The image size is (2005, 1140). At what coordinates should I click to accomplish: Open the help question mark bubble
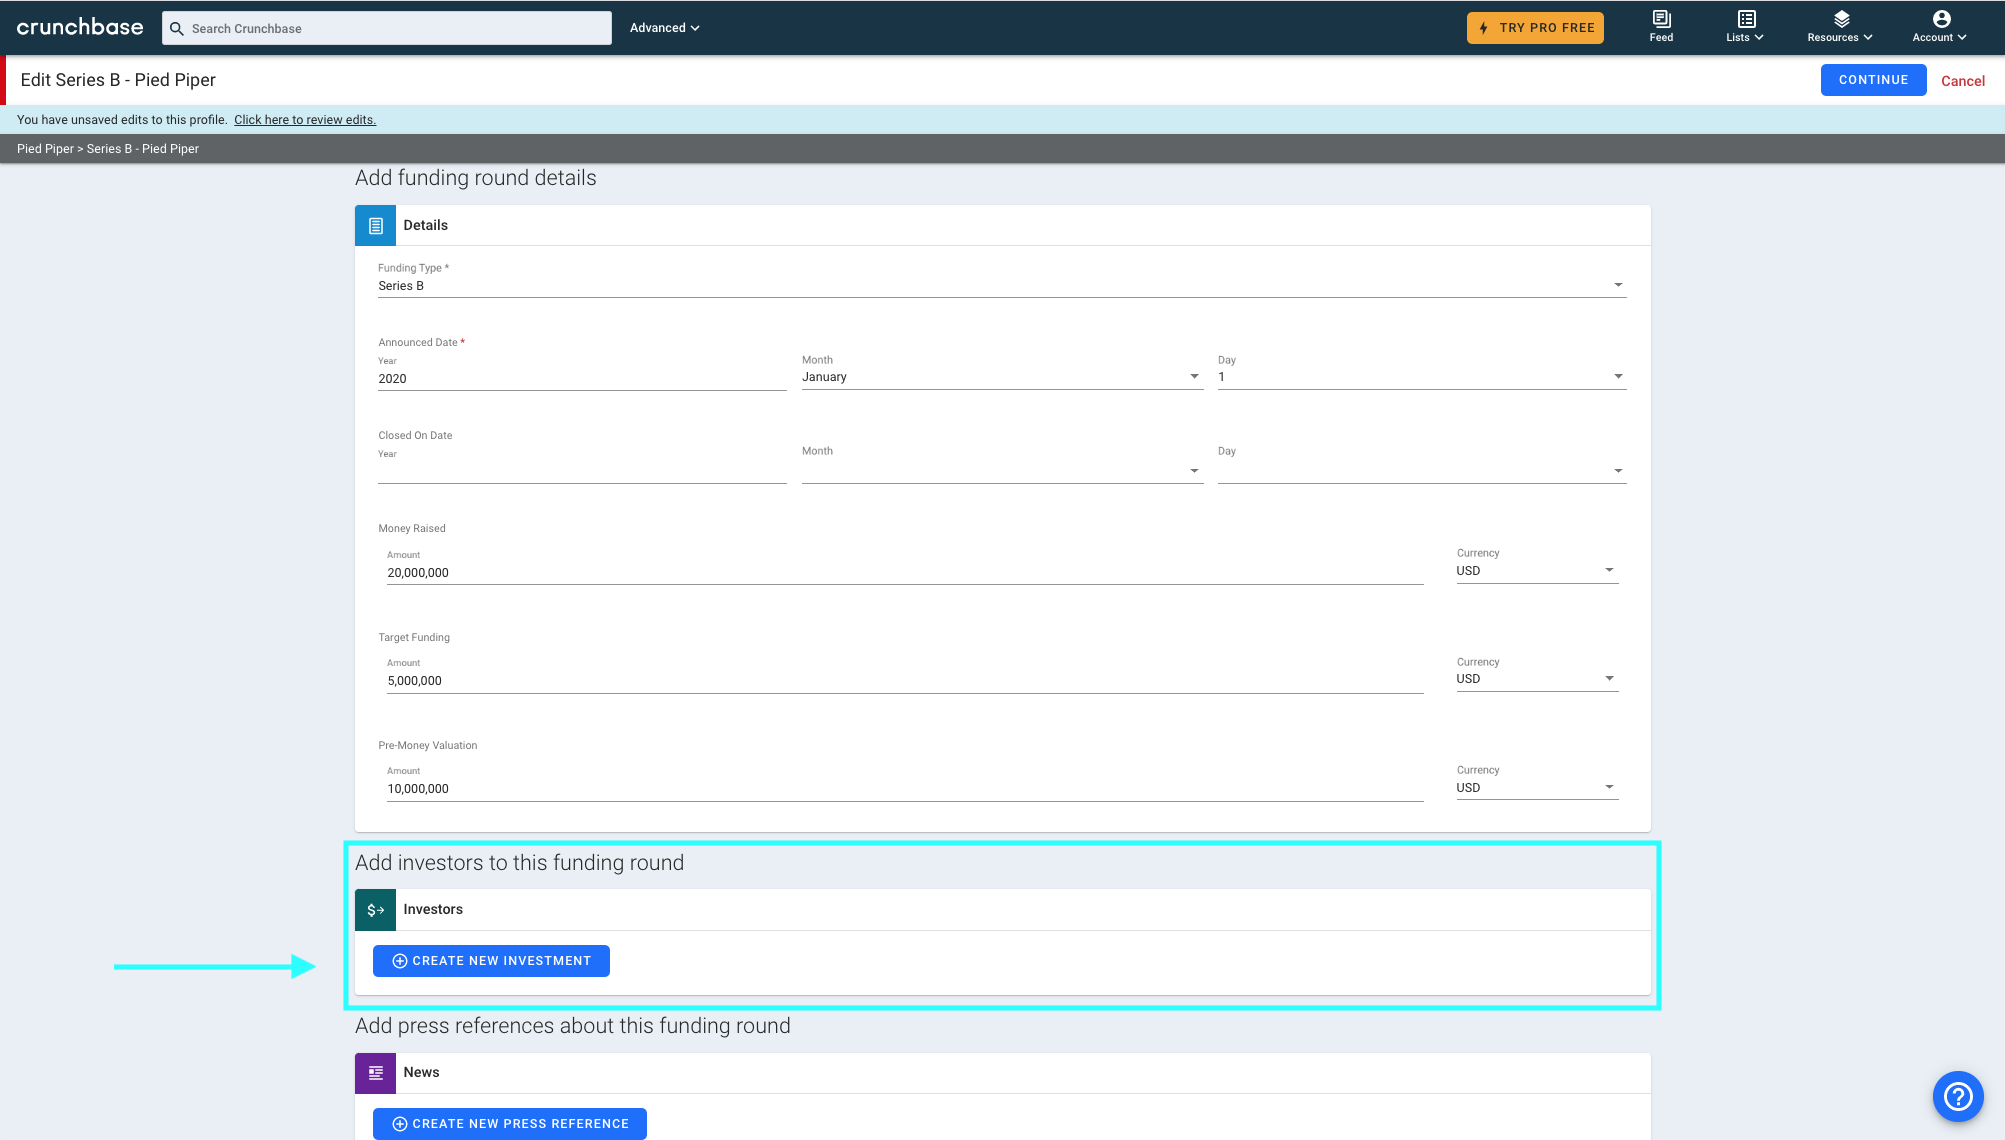(1957, 1096)
